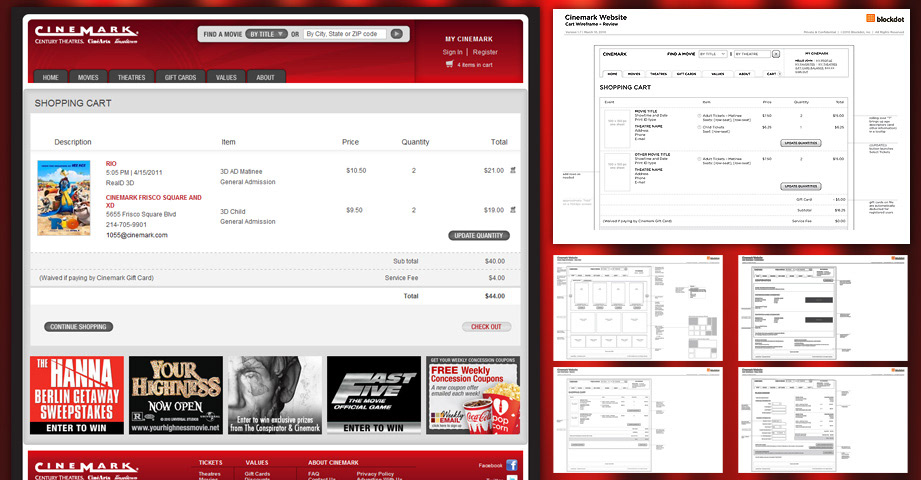The width and height of the screenshot is (921, 480).
Task: Open the movie grid wireframe thumbnail
Action: pyautogui.click(x=638, y=308)
